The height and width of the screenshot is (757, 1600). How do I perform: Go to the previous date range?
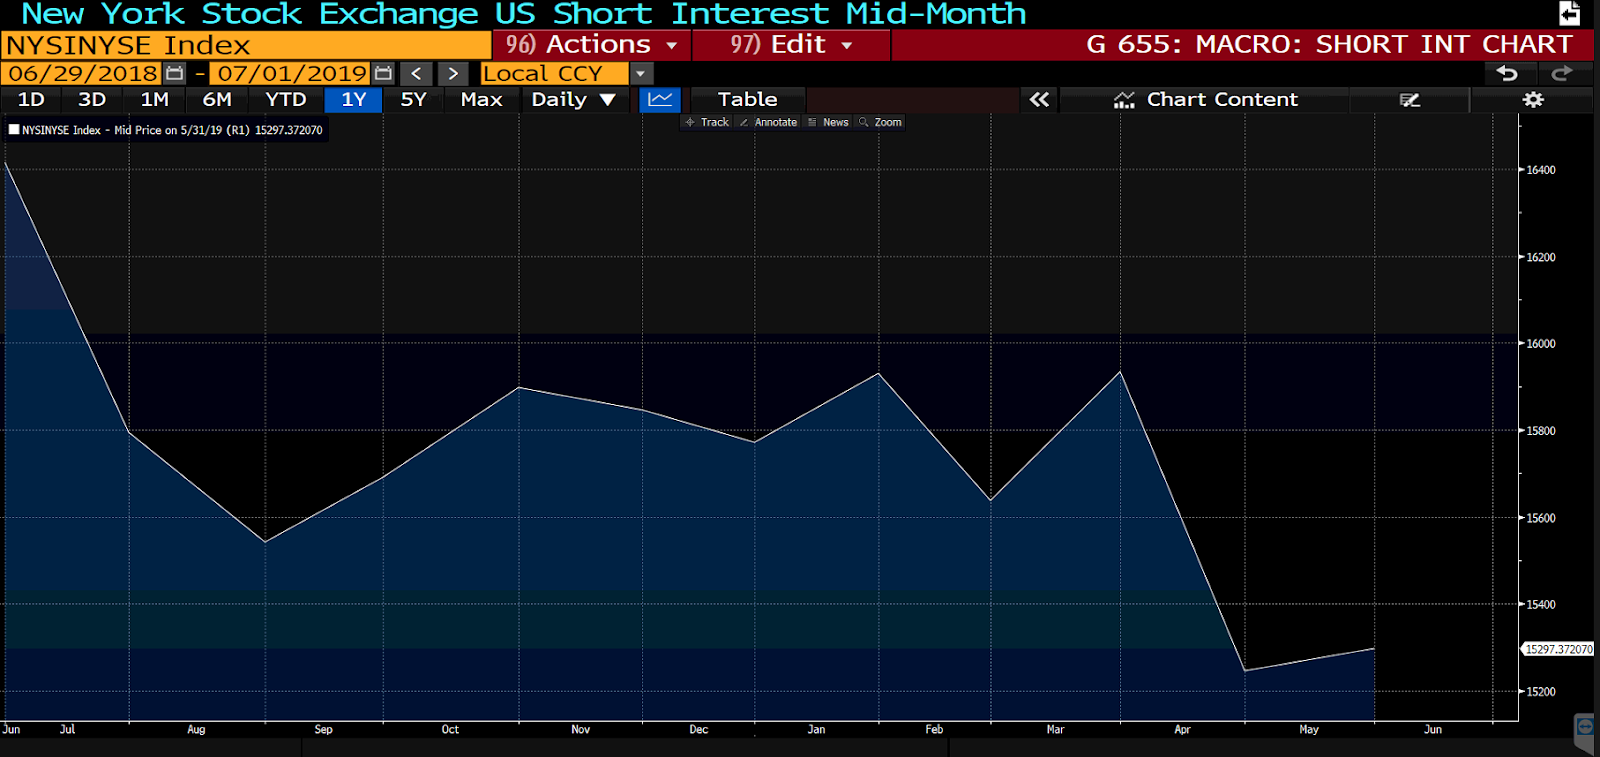click(416, 73)
